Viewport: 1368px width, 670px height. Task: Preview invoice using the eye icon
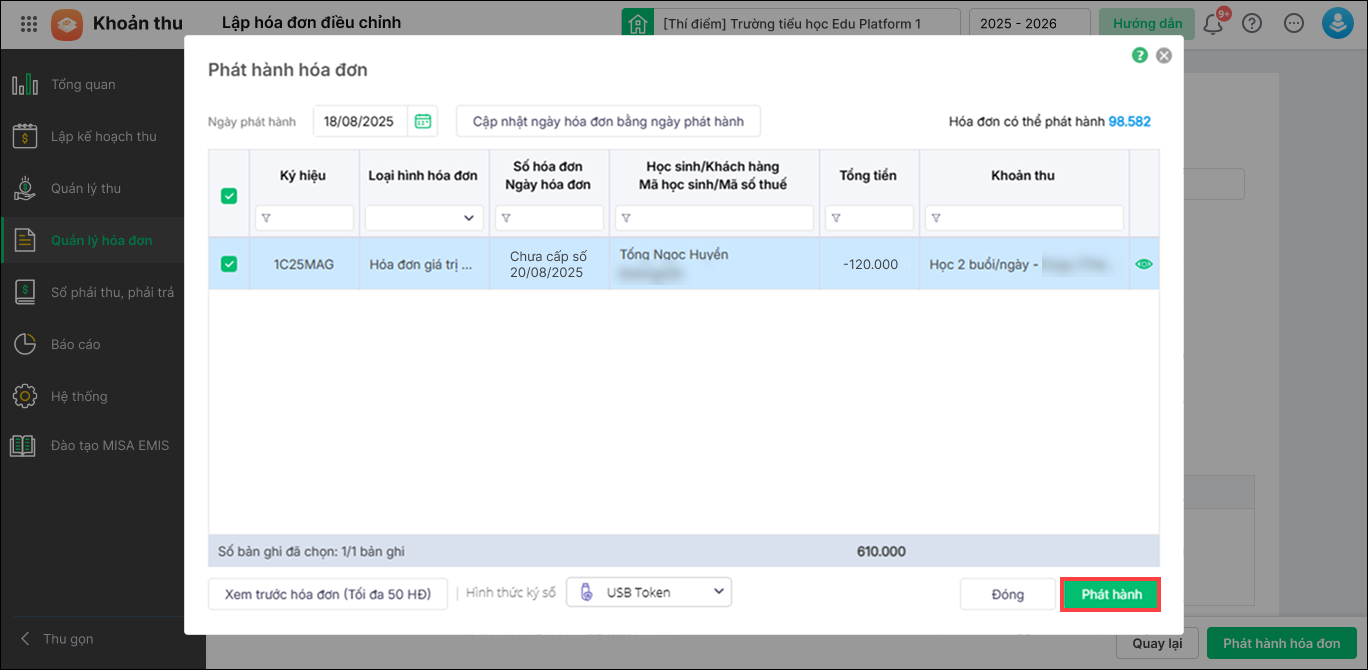(x=1144, y=264)
